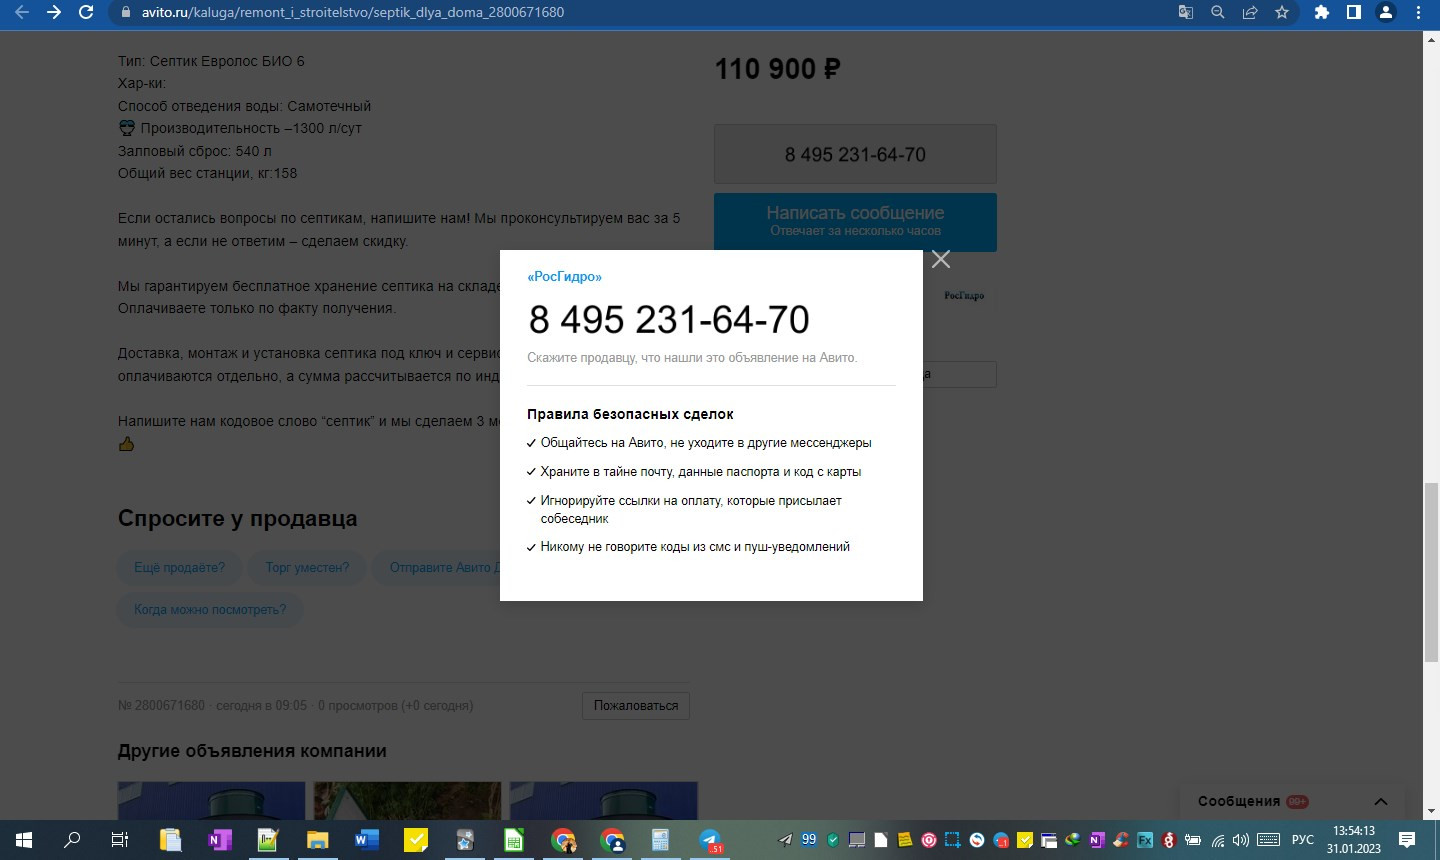
Task: Click the 'Спросите у продавца' heading
Action: [x=237, y=518]
